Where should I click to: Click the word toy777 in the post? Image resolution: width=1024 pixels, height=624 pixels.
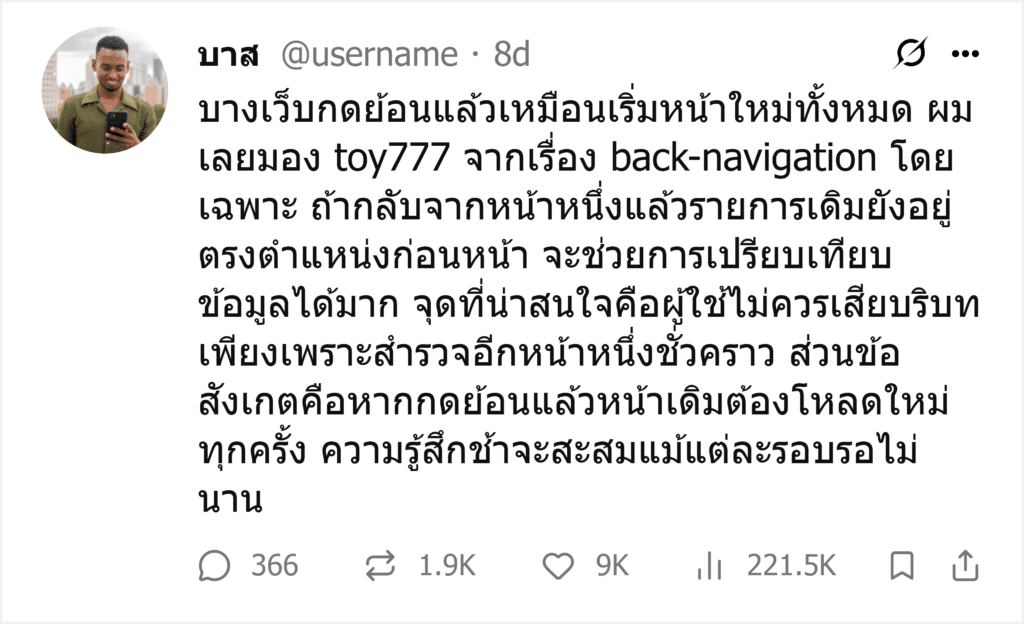coord(392,159)
